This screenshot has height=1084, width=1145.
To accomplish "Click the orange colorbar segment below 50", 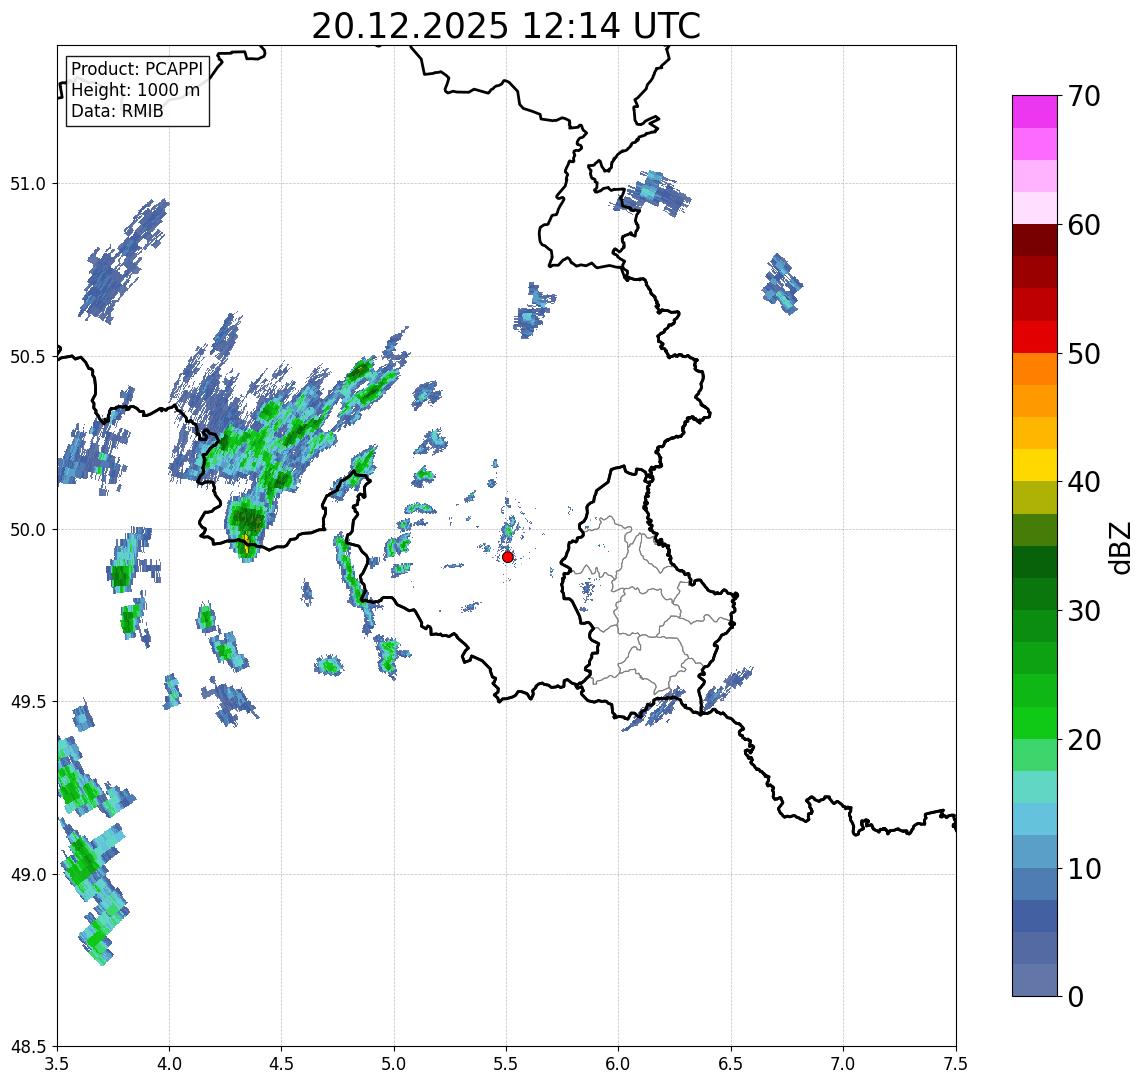I will tap(1035, 369).
